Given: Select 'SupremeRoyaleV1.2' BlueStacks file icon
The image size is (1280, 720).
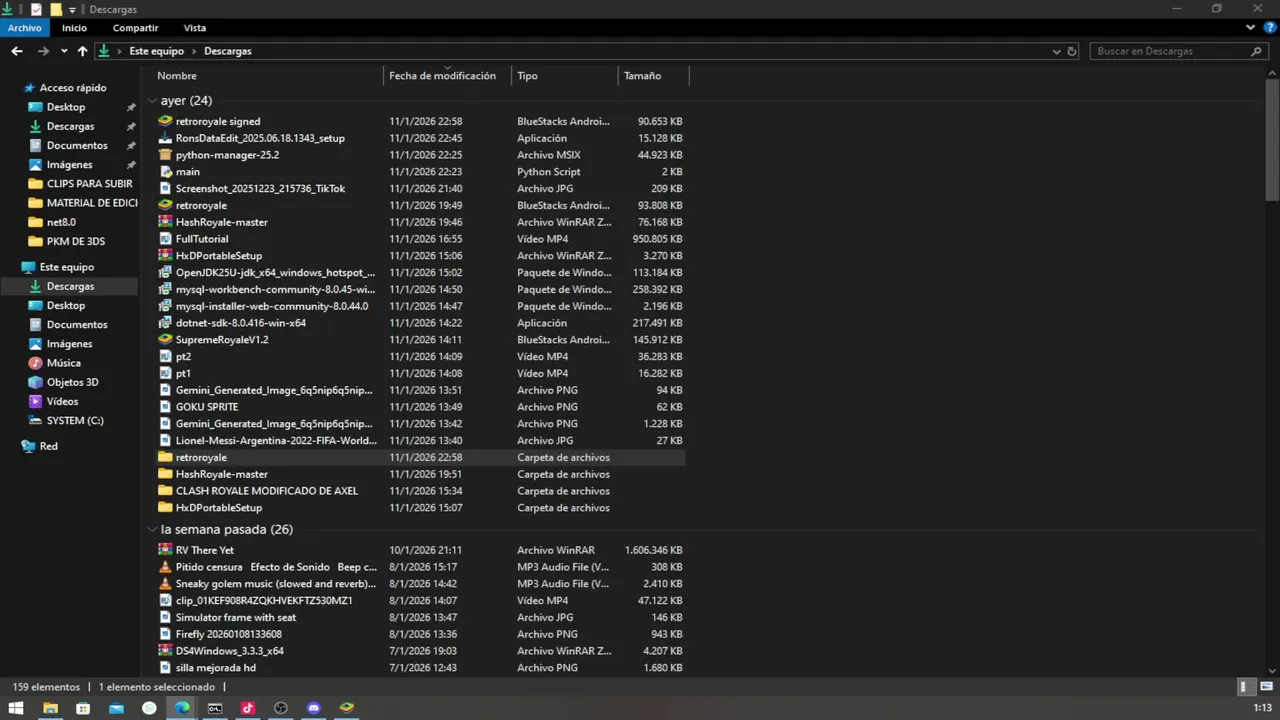Looking at the screenshot, I should click(x=166, y=340).
